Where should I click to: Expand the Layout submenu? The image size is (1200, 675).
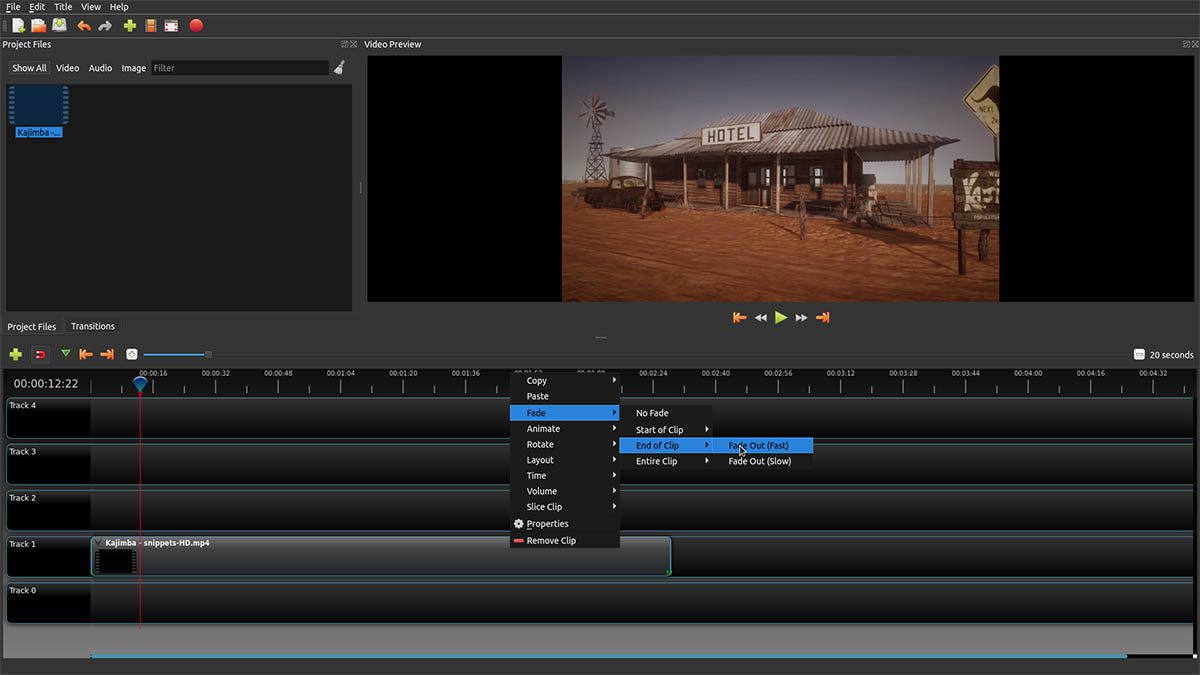pos(565,460)
